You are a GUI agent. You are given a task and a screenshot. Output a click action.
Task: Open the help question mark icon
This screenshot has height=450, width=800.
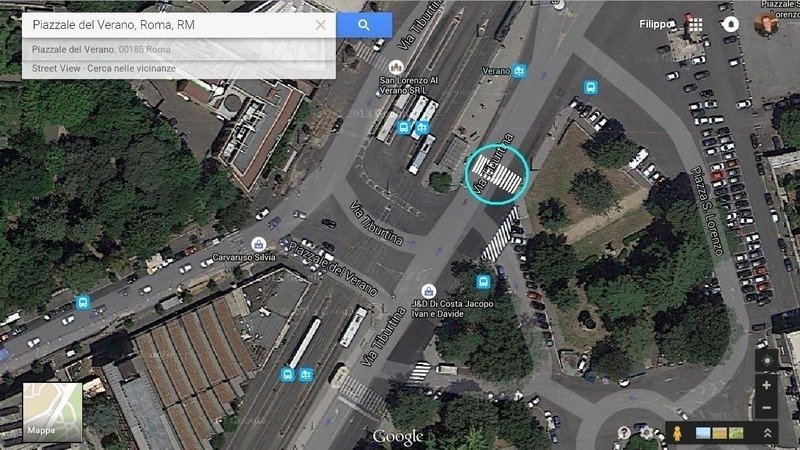[624, 433]
